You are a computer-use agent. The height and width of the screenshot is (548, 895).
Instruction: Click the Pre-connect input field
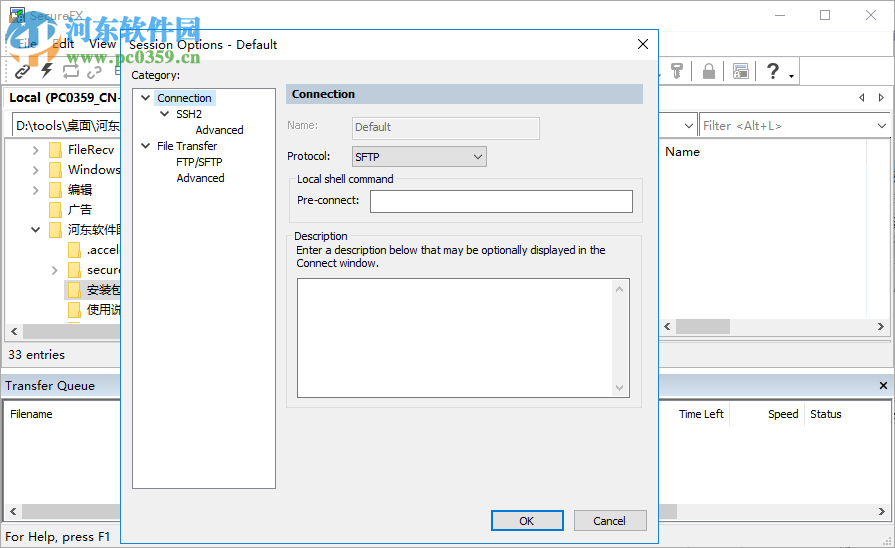click(501, 201)
